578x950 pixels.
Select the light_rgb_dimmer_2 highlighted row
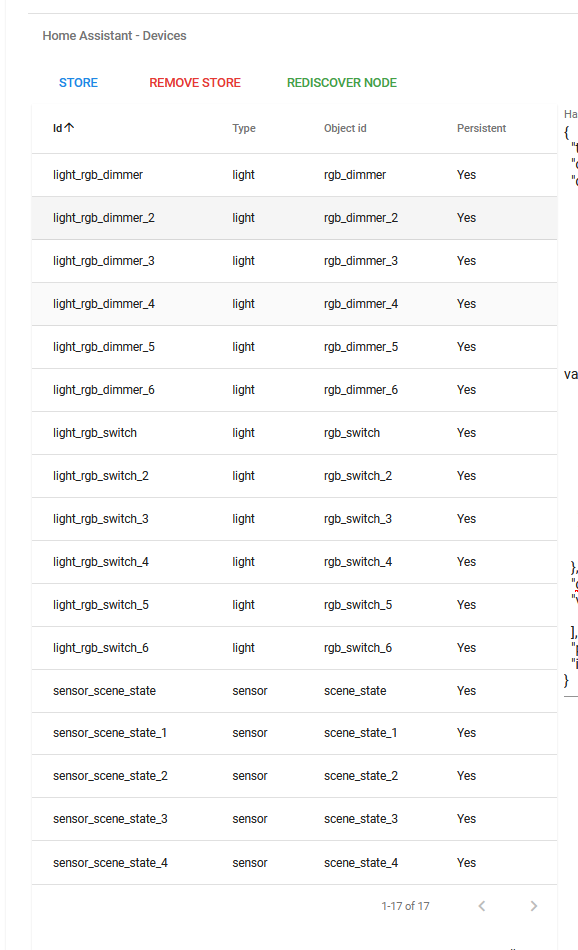[105, 217]
